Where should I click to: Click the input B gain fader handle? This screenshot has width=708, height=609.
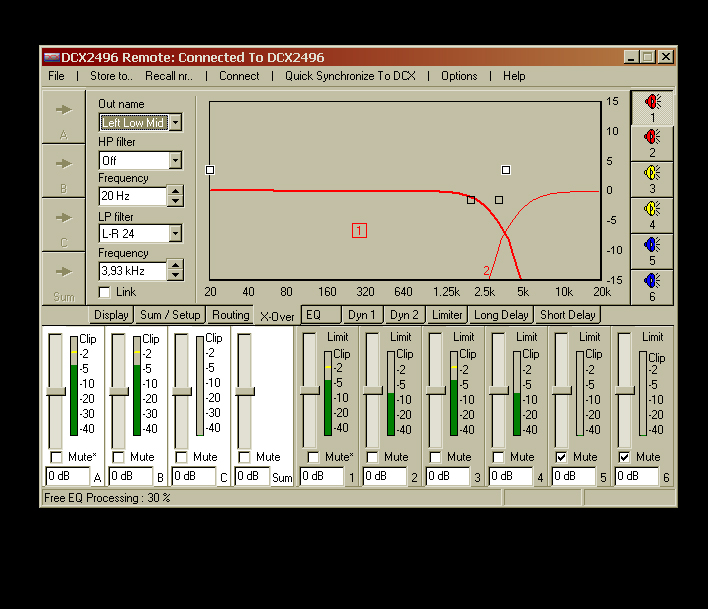point(119,391)
